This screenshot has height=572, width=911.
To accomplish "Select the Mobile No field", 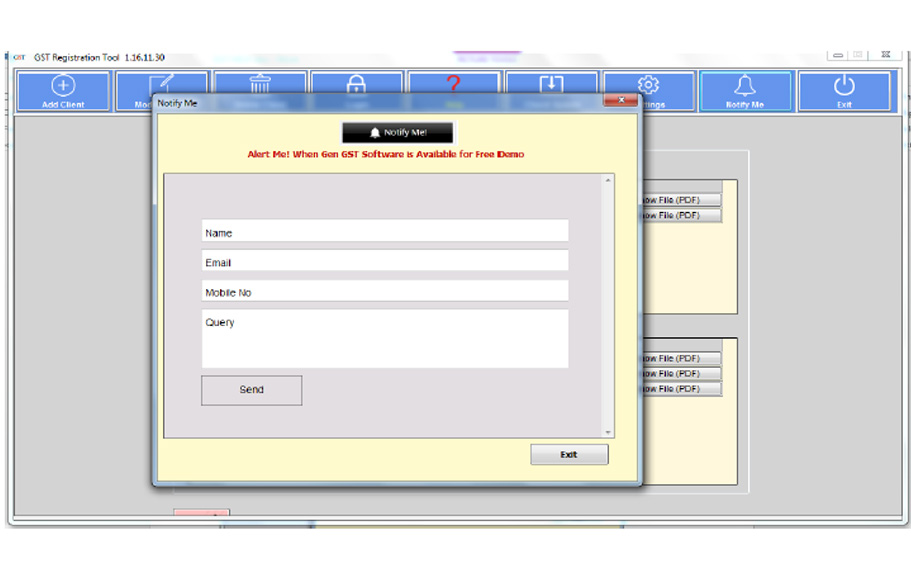I will tap(385, 292).
